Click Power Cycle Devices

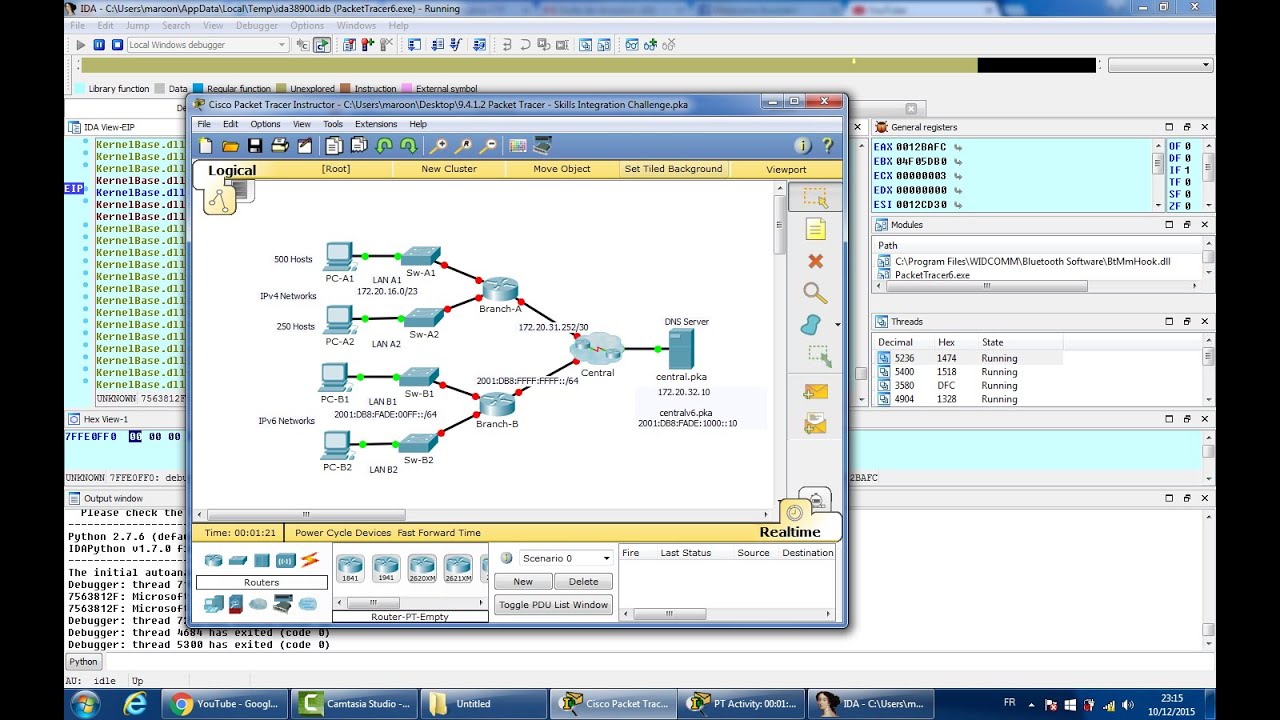343,533
